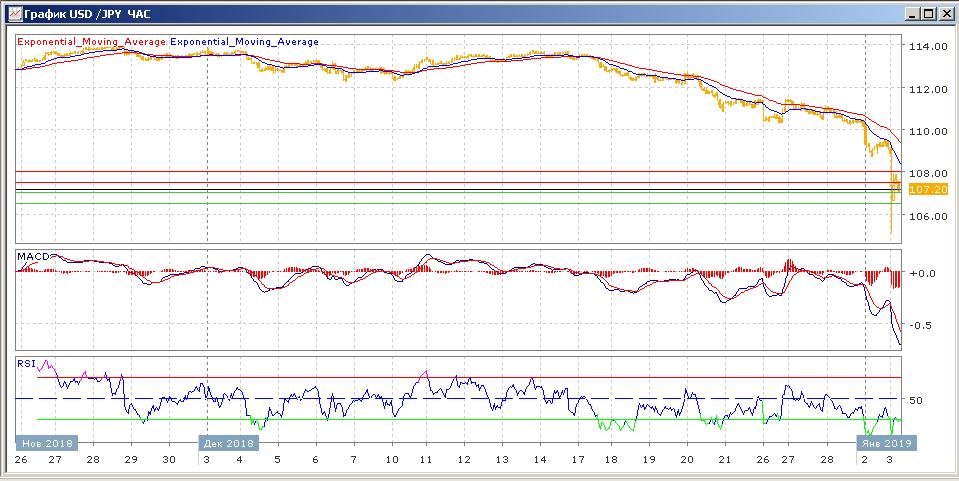Select date 17 on the time axis
This screenshot has width=959, height=481.
point(577,459)
